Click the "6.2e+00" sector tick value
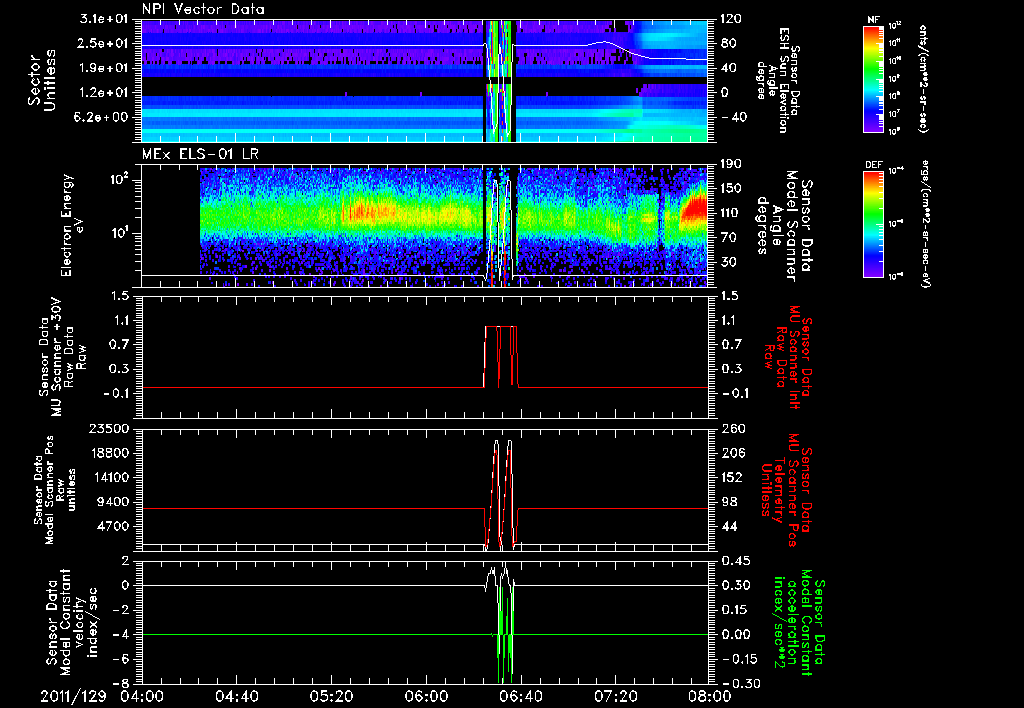 103,118
